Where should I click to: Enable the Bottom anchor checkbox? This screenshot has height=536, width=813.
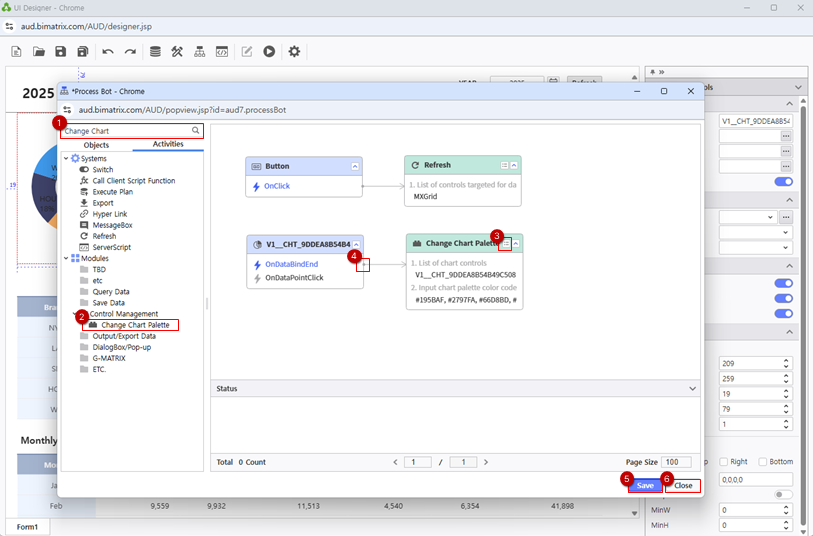(x=763, y=462)
